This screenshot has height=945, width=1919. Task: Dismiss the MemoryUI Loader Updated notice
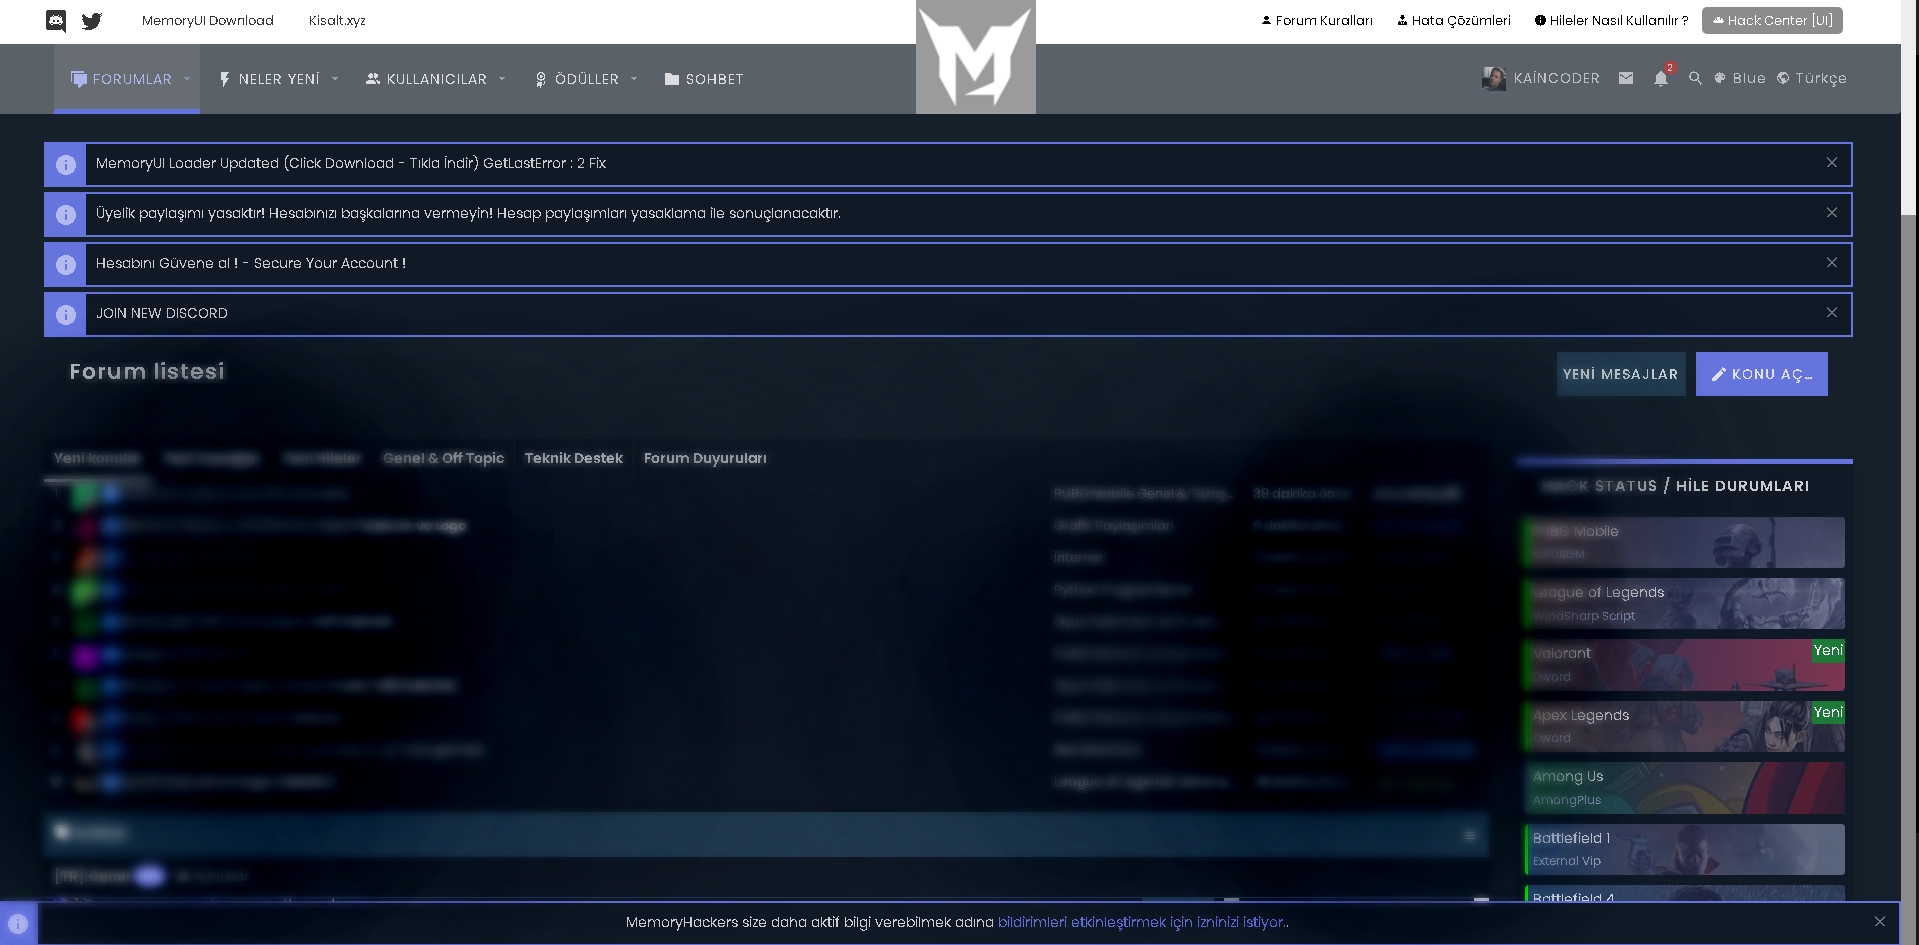pos(1832,163)
